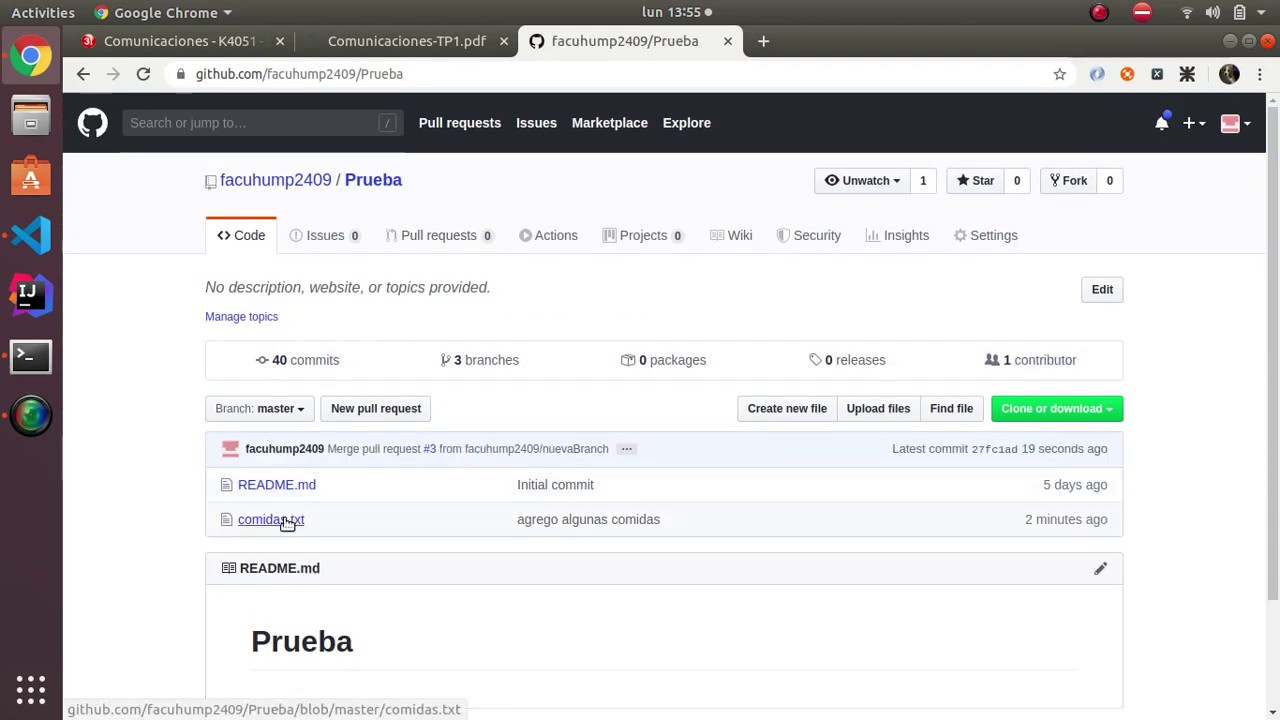Click Find file button
Image resolution: width=1280 pixels, height=720 pixels.
pos(951,409)
